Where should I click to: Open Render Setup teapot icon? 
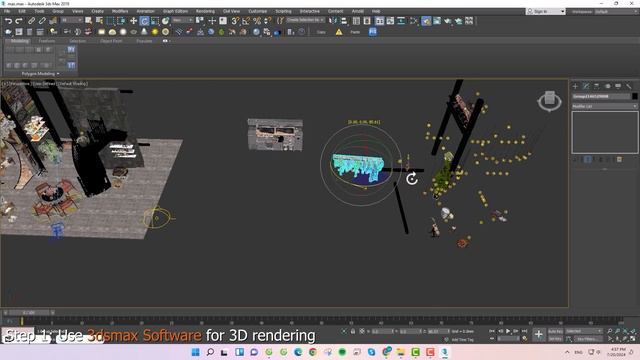click(426, 21)
